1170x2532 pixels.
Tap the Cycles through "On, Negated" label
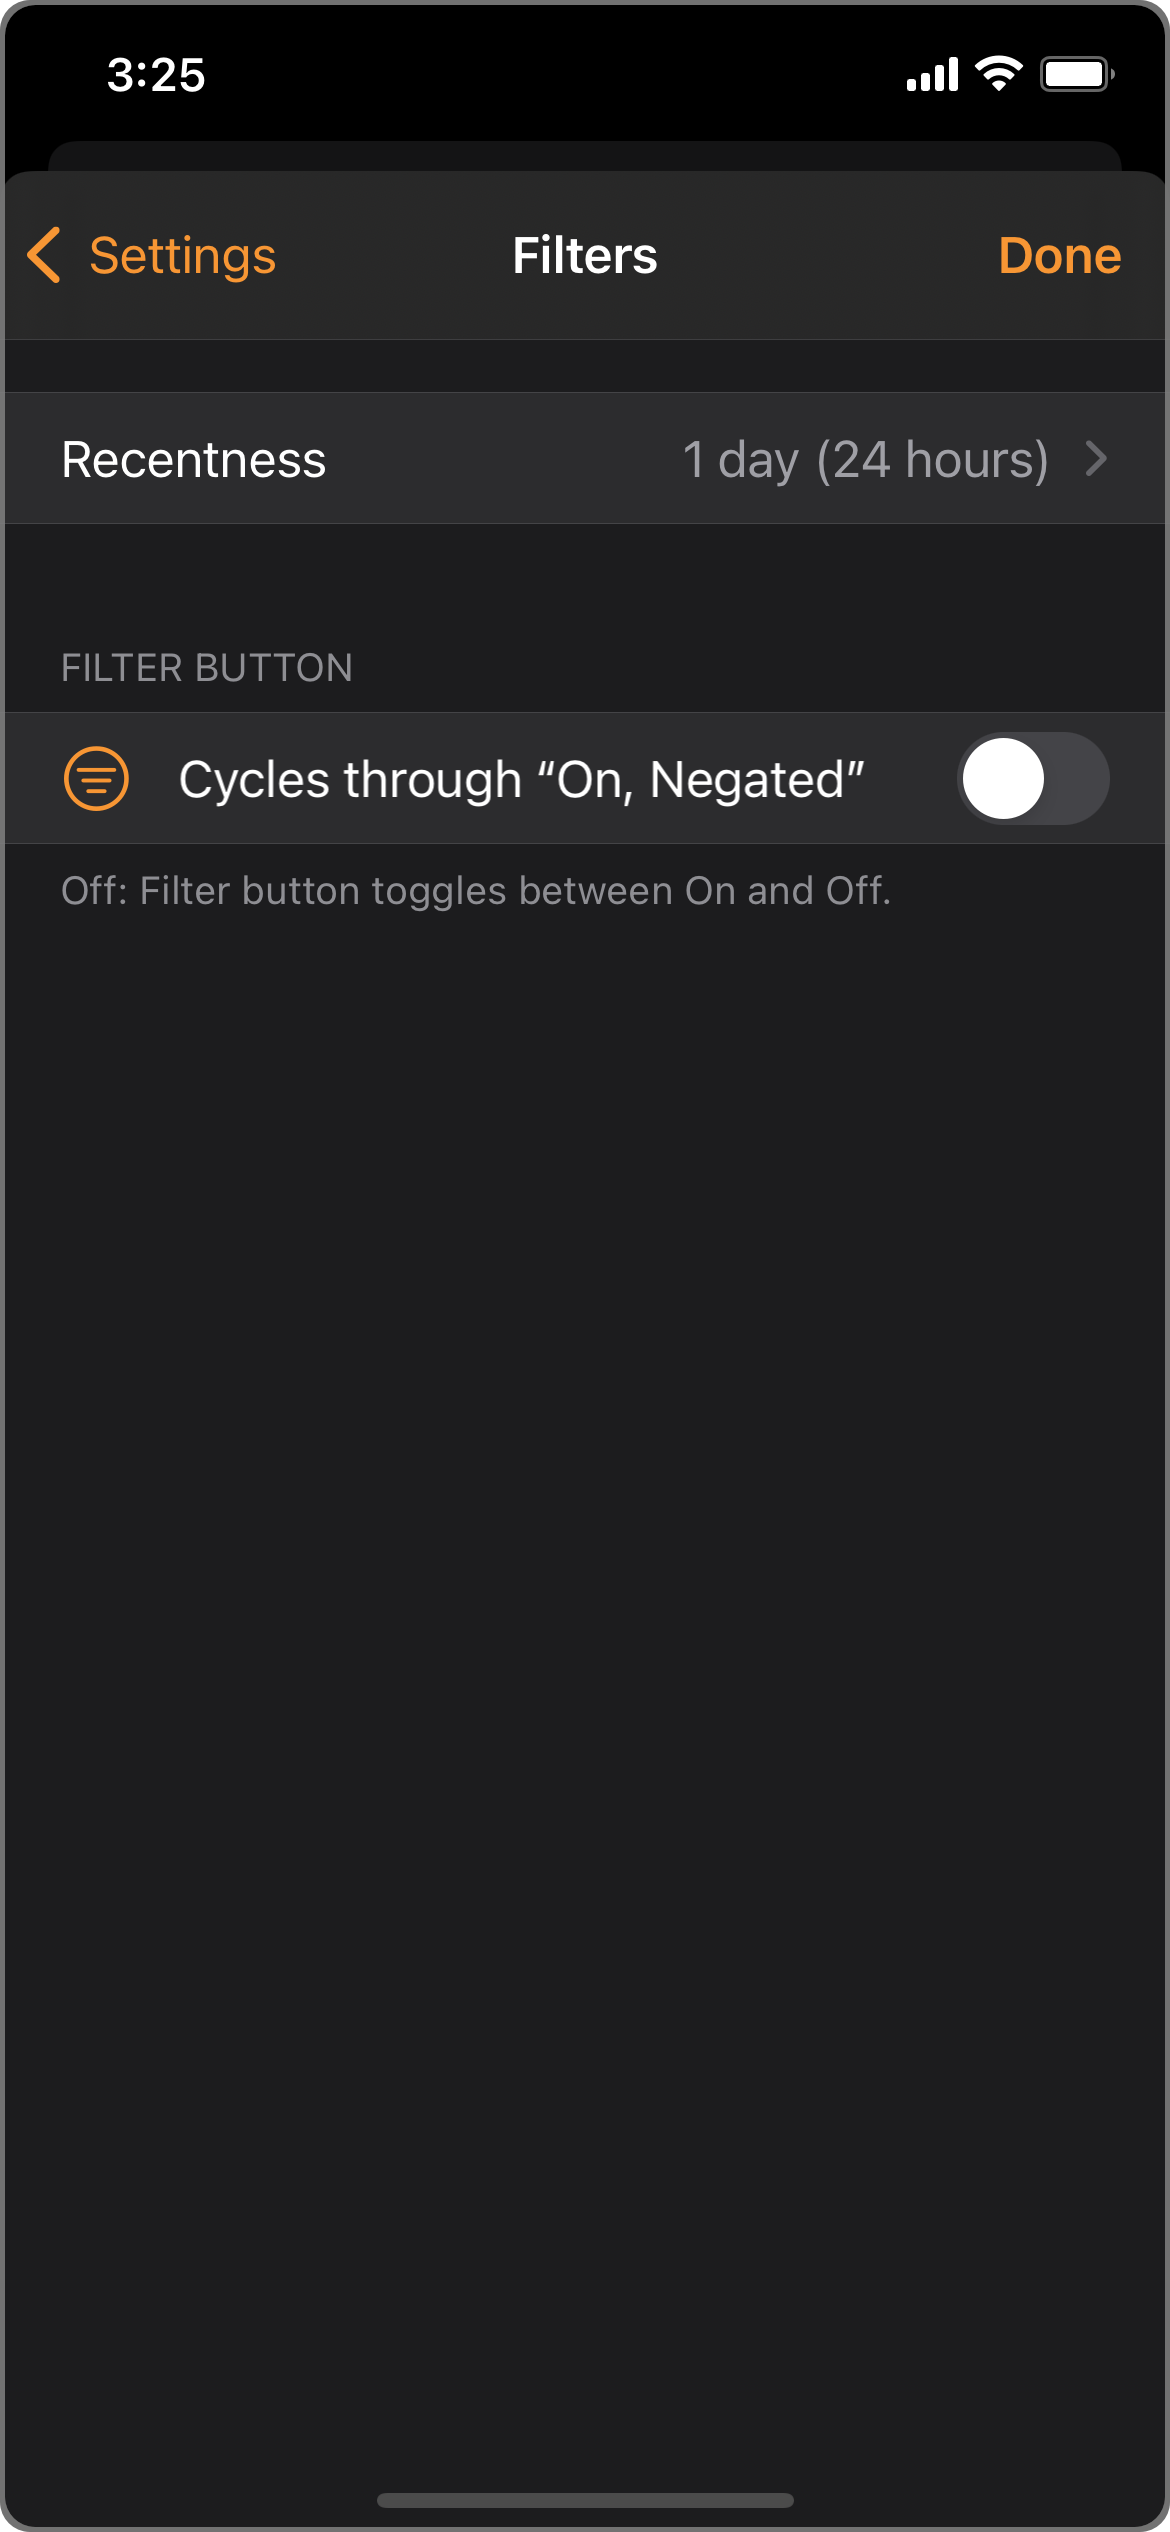[521, 780]
